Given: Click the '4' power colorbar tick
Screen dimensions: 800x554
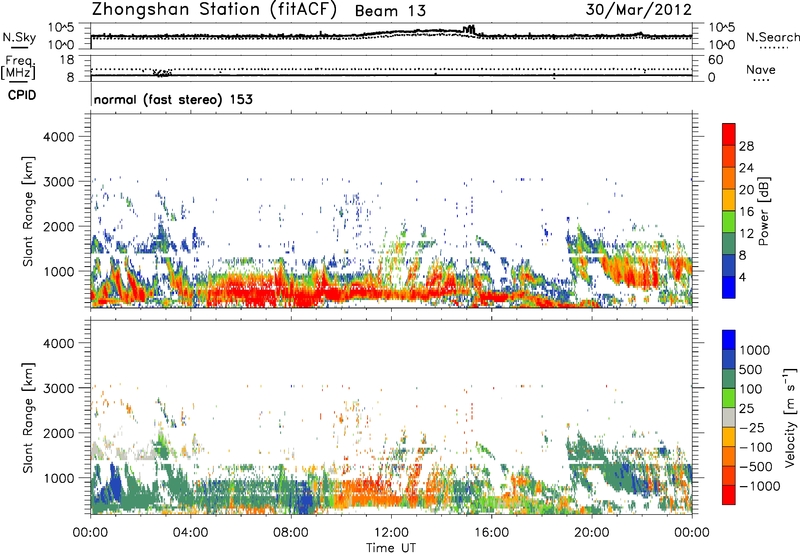Looking at the screenshot, I should click(743, 277).
